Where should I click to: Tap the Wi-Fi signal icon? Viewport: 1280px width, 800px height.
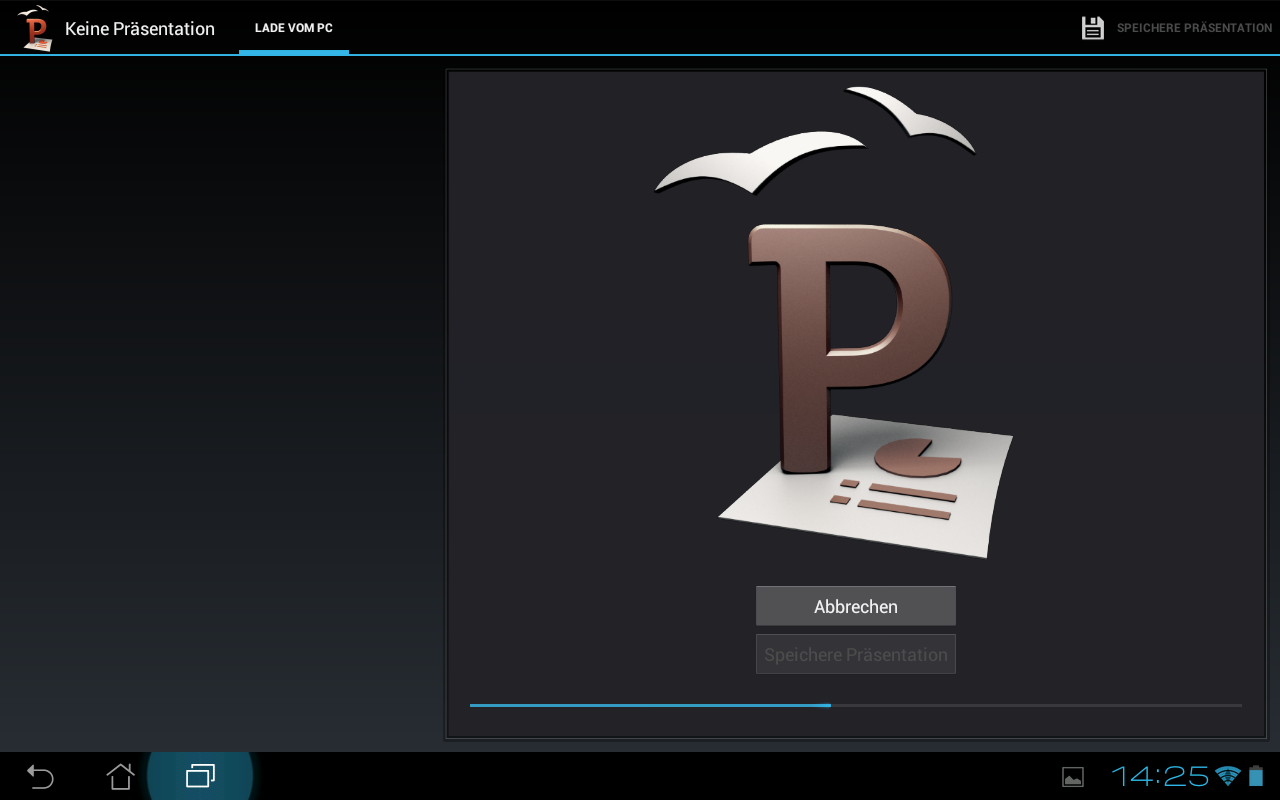[x=1227, y=776]
